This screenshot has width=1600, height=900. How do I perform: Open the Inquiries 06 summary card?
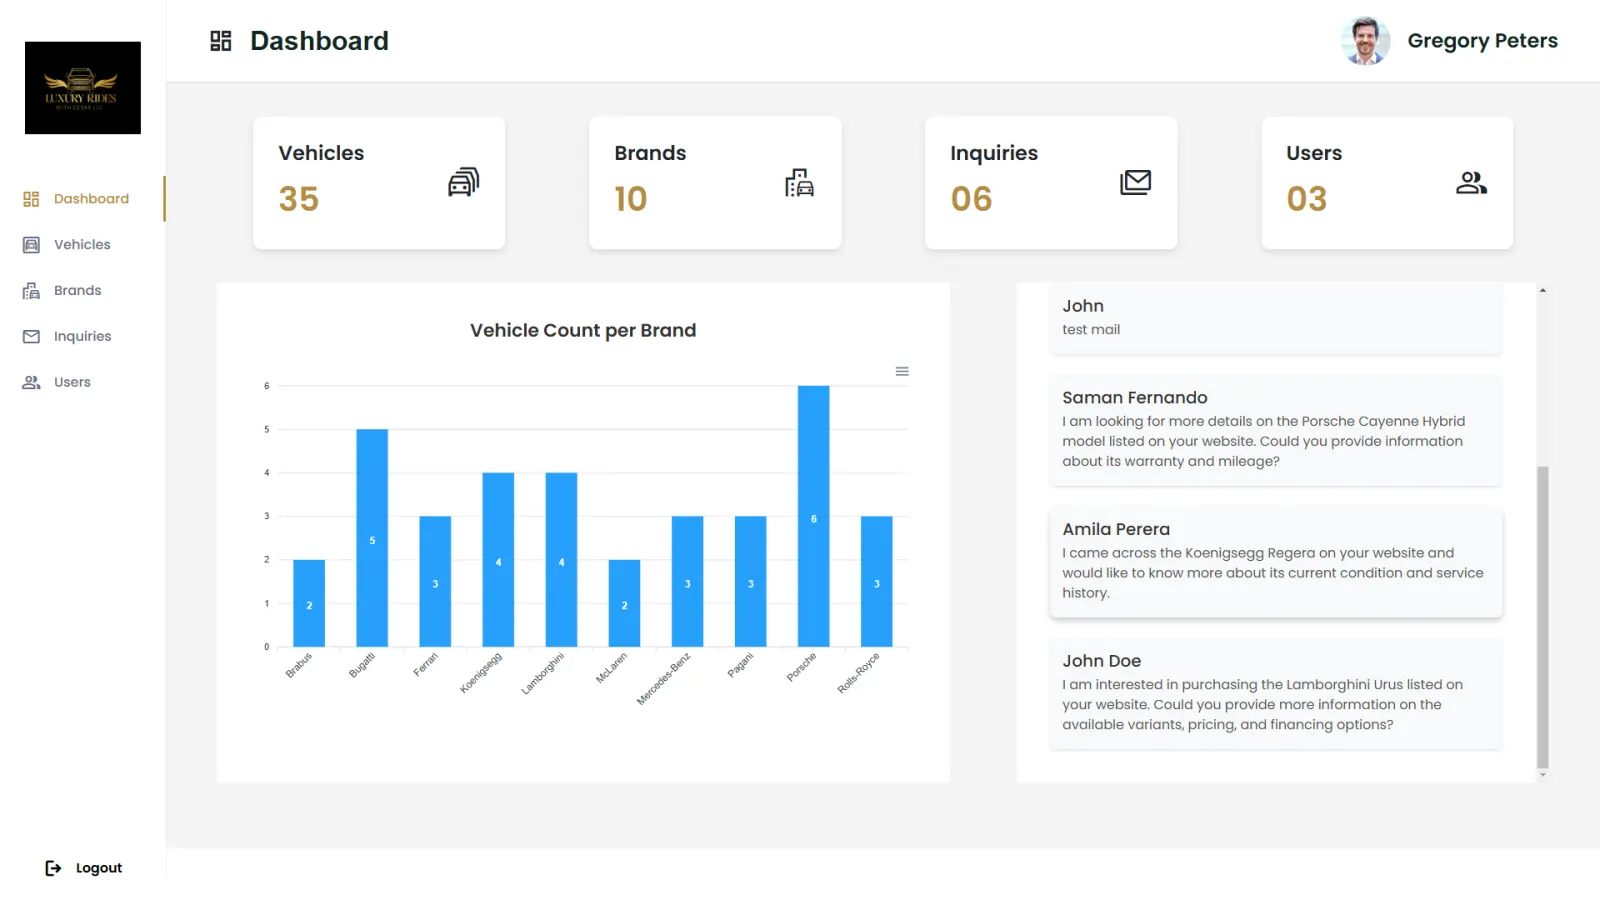[1051, 183]
